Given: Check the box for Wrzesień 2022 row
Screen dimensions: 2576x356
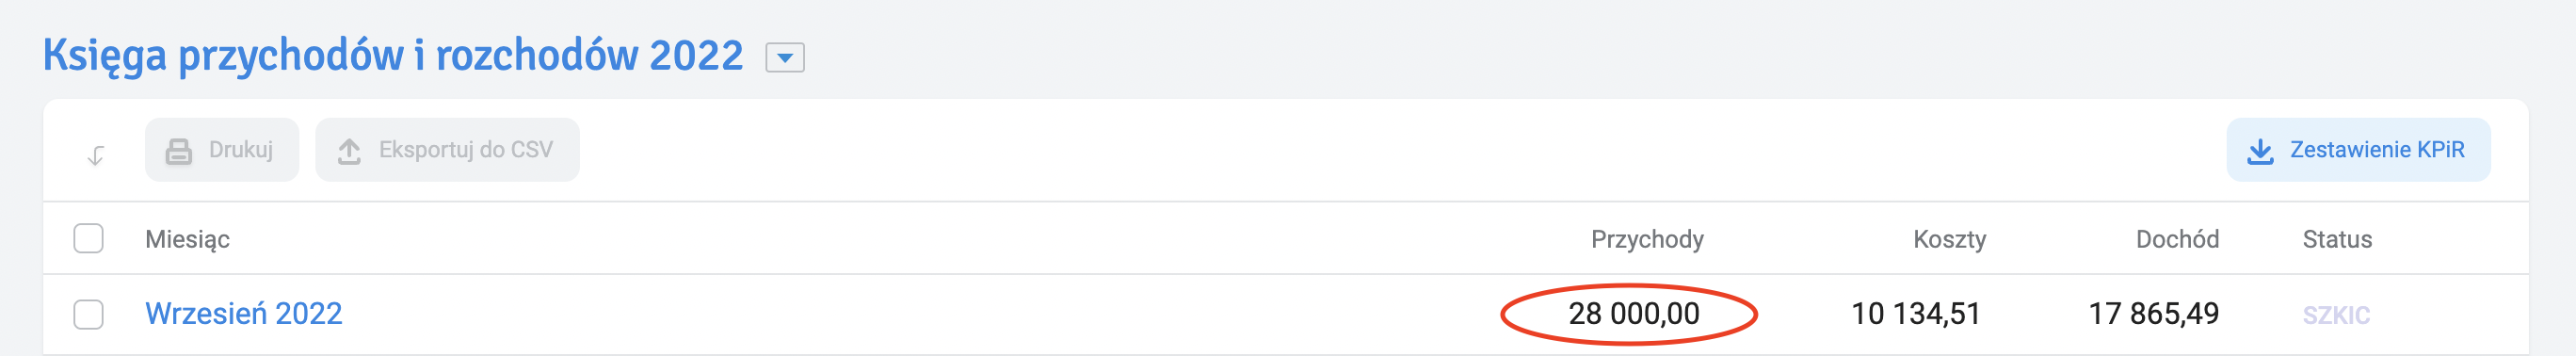Looking at the screenshot, I should pos(89,314).
